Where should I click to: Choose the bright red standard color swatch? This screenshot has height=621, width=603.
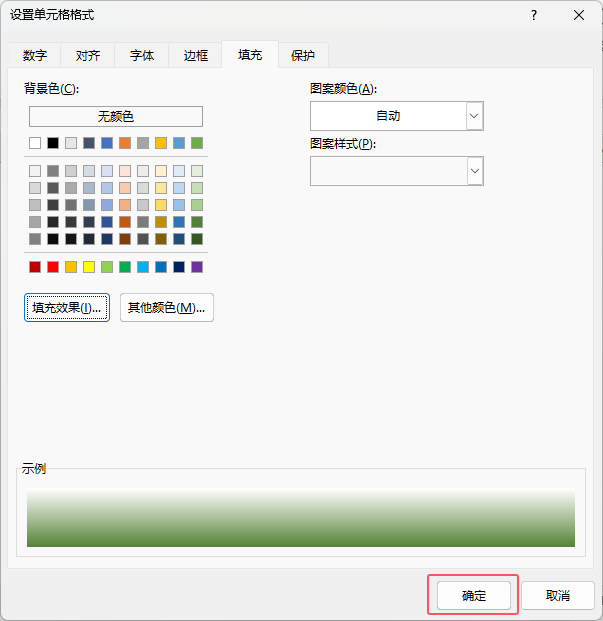tap(53, 267)
